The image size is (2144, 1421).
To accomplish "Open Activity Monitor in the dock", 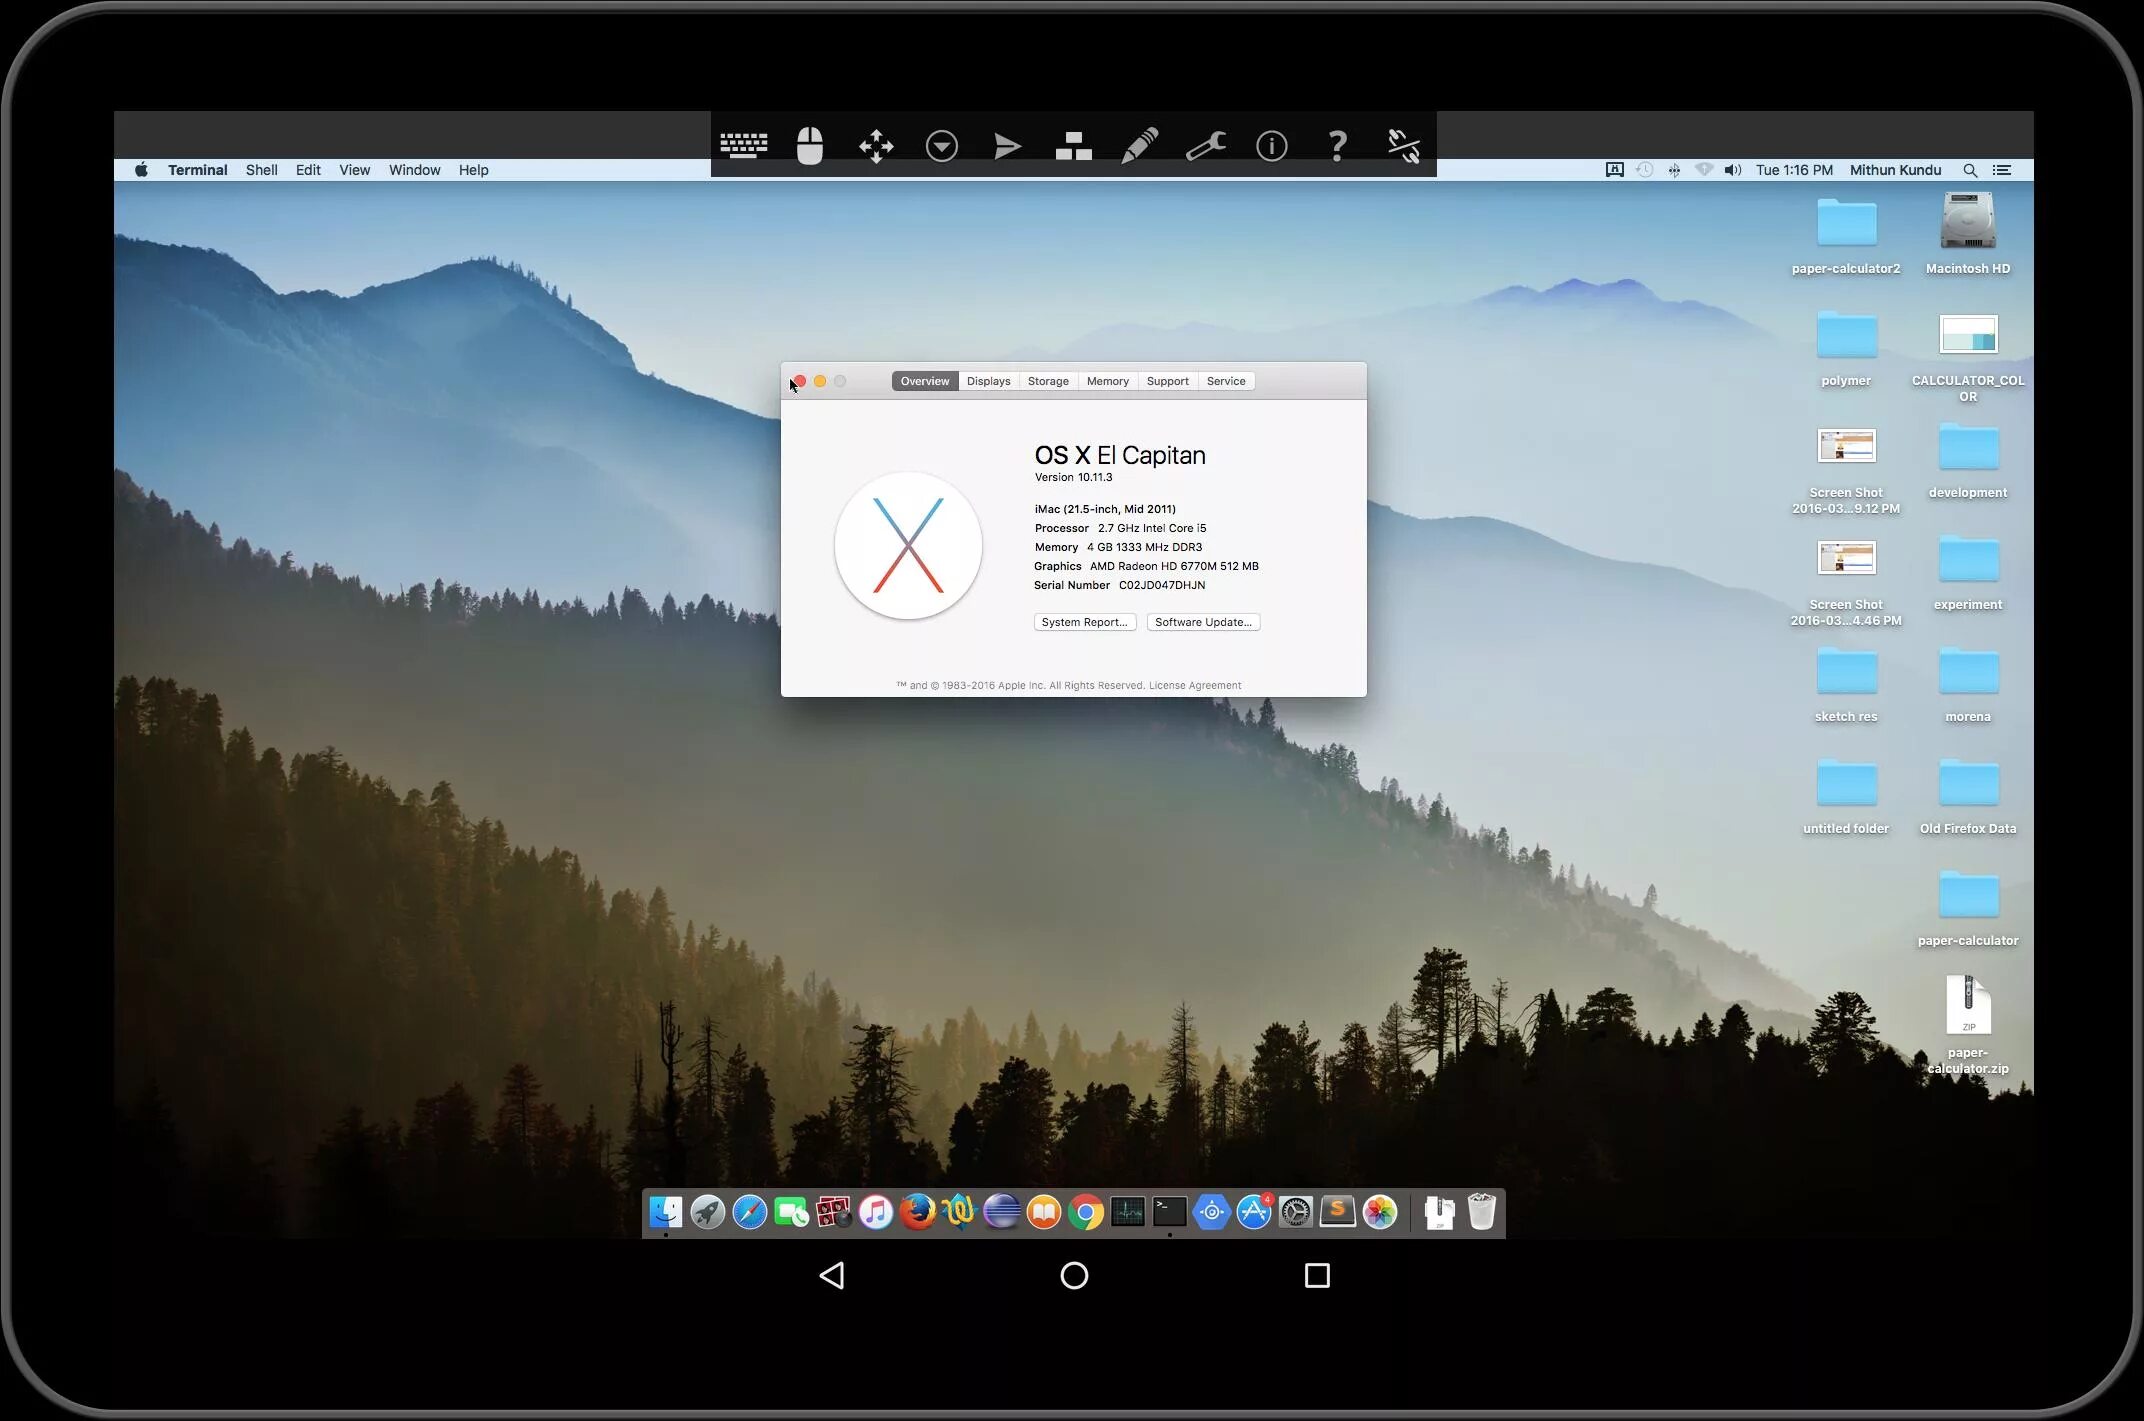I will coord(1127,1212).
